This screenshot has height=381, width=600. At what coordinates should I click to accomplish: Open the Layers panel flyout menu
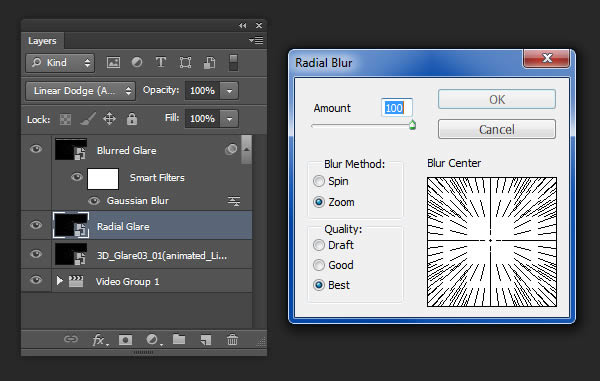[256, 40]
